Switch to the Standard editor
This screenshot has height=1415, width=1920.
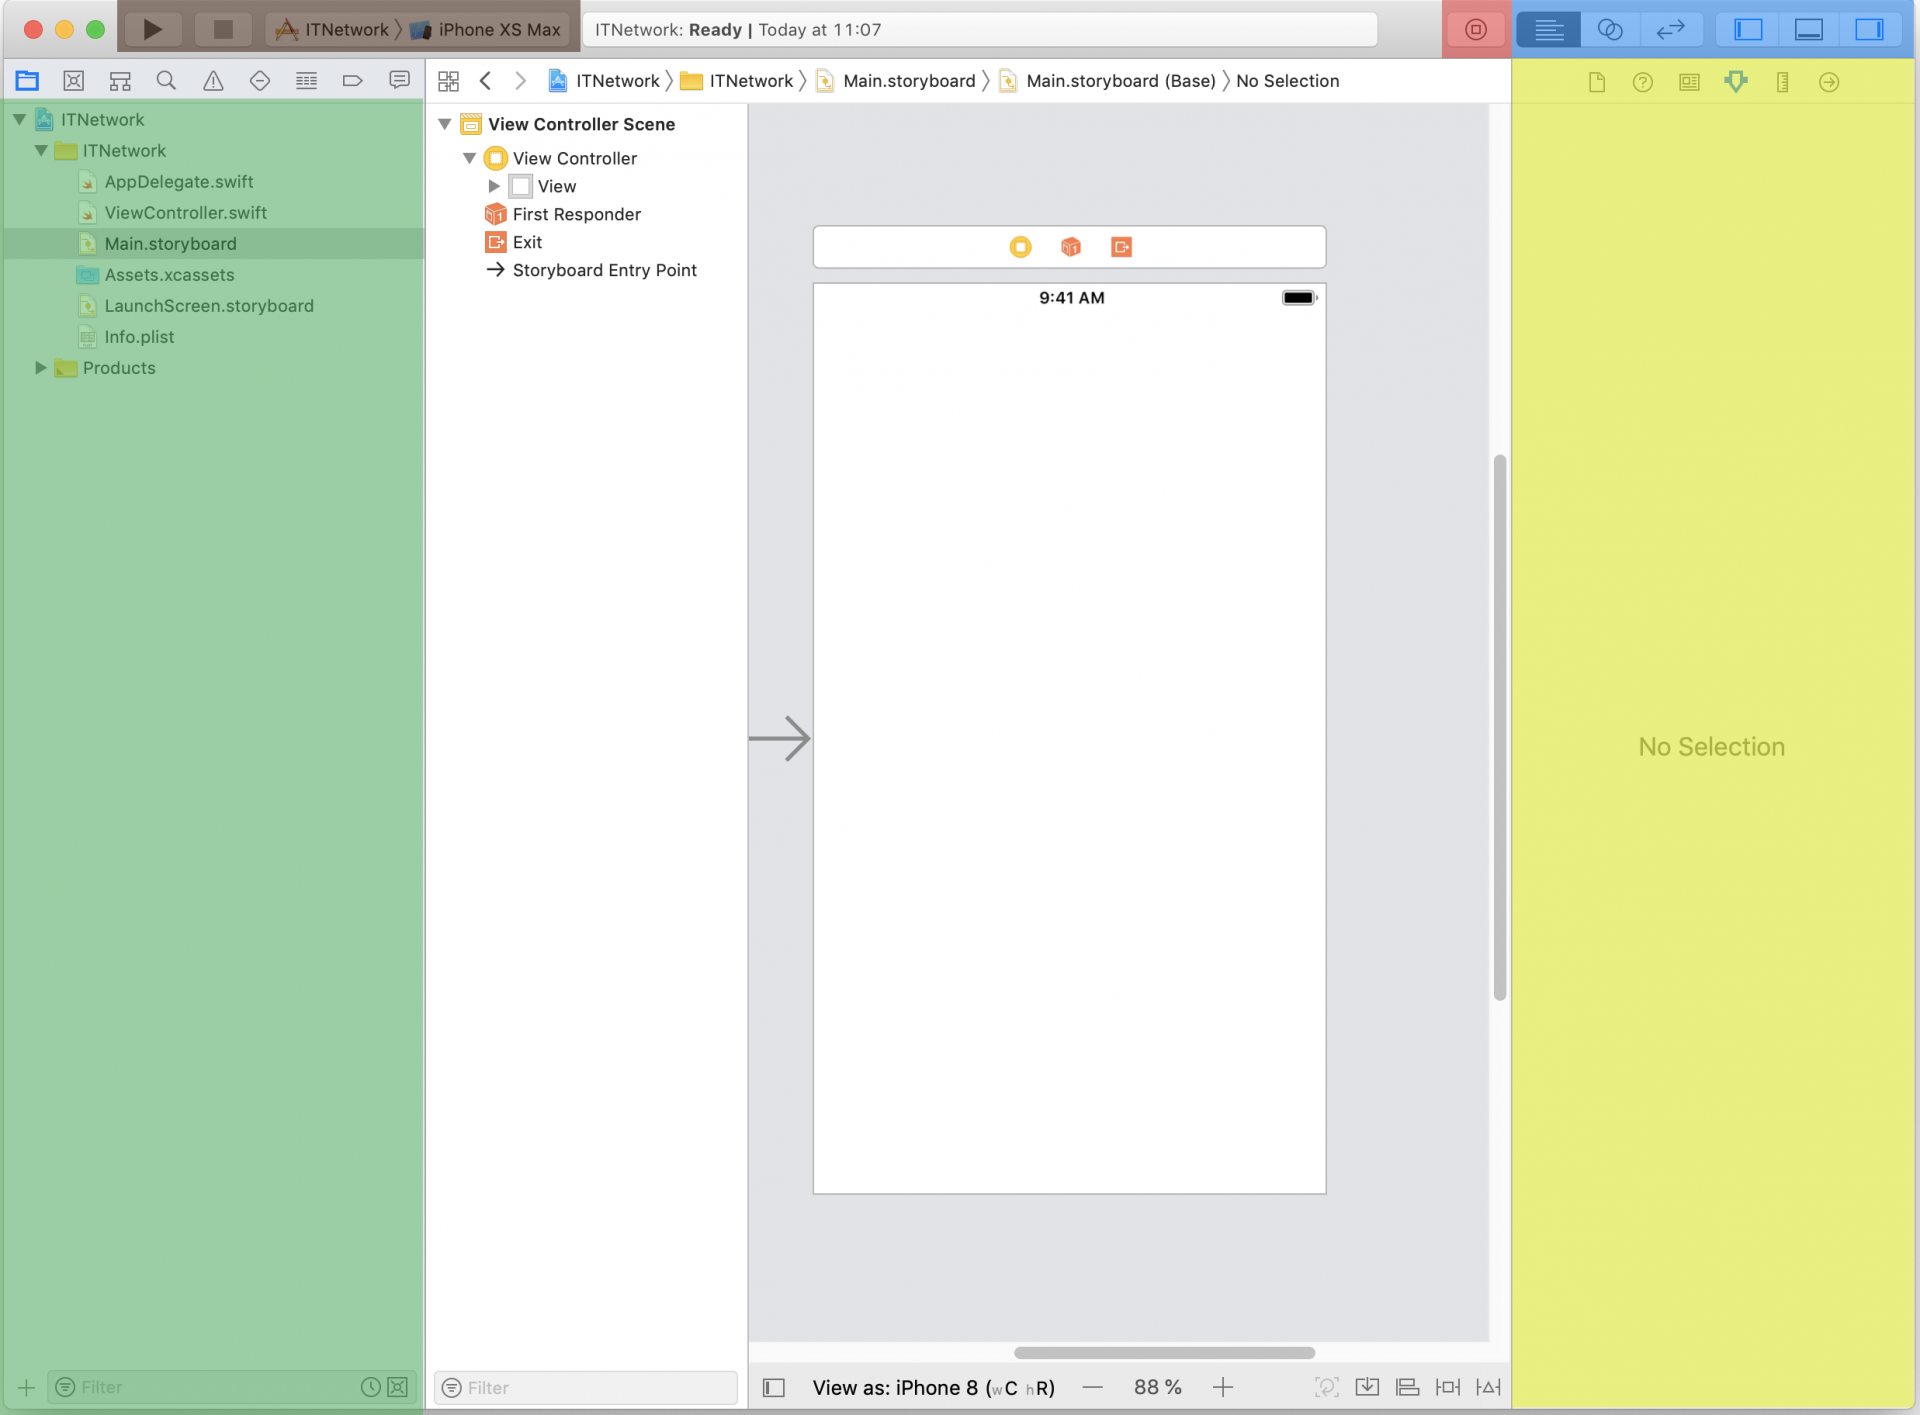(1549, 29)
